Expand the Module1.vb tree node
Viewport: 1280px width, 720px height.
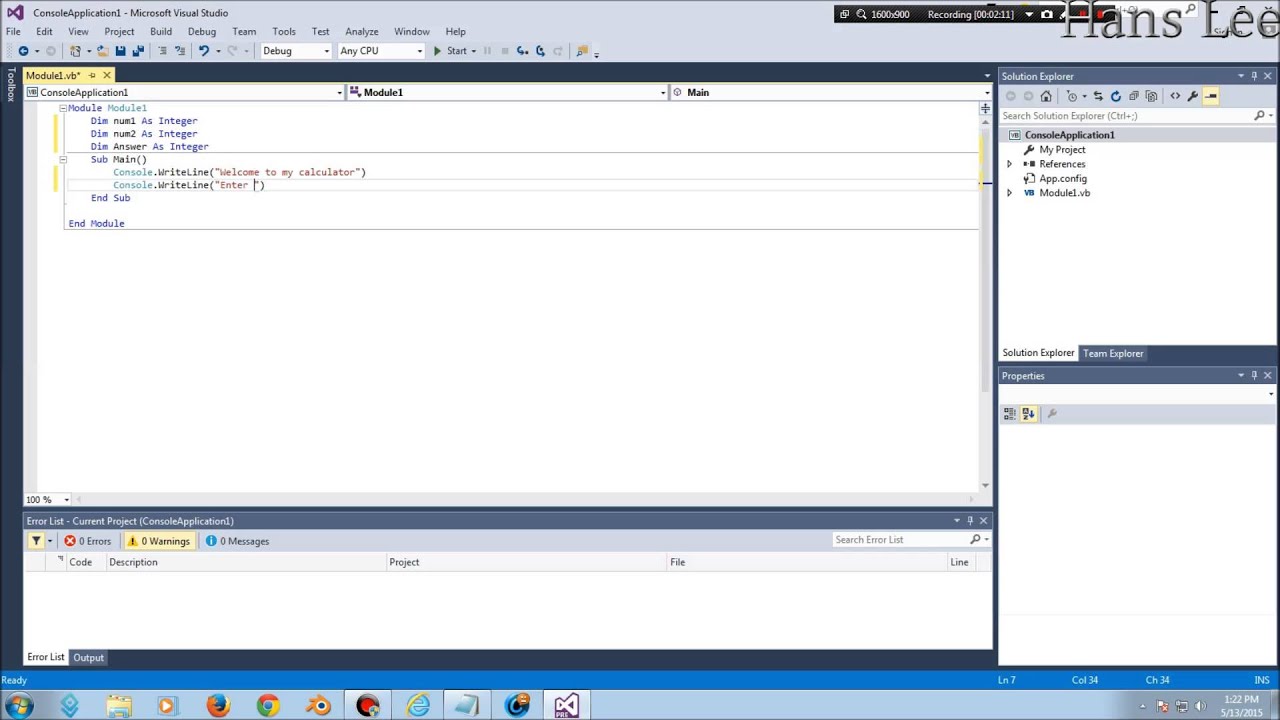(x=1009, y=193)
